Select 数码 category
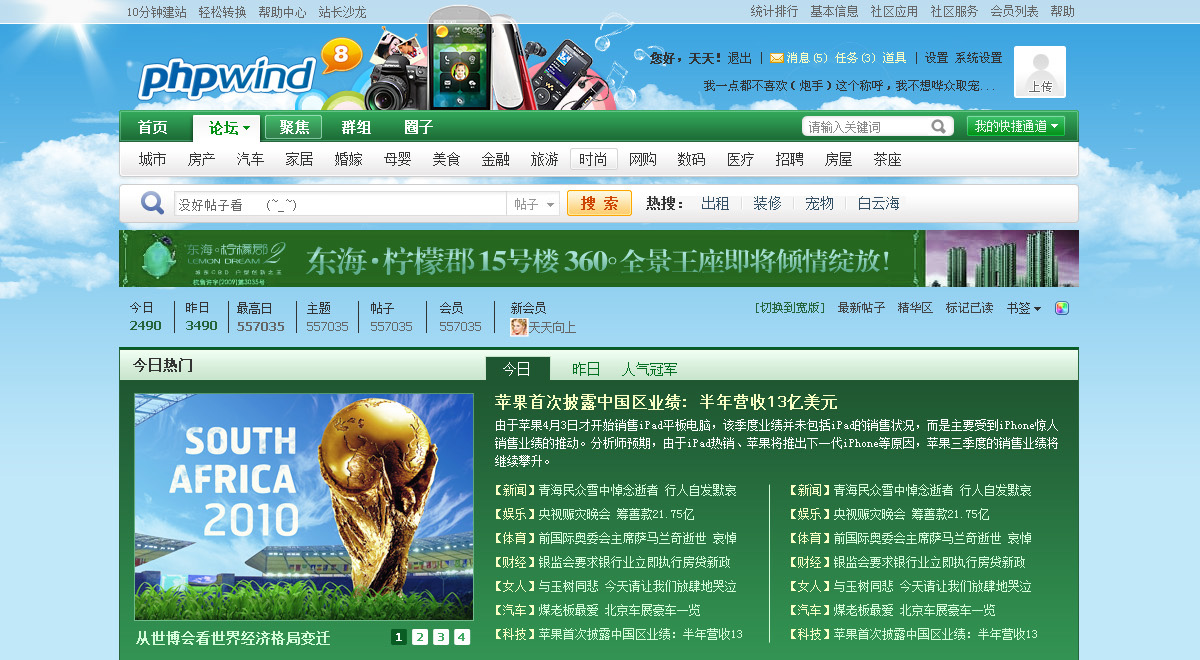Viewport: 1200px width, 660px height. (x=691, y=159)
